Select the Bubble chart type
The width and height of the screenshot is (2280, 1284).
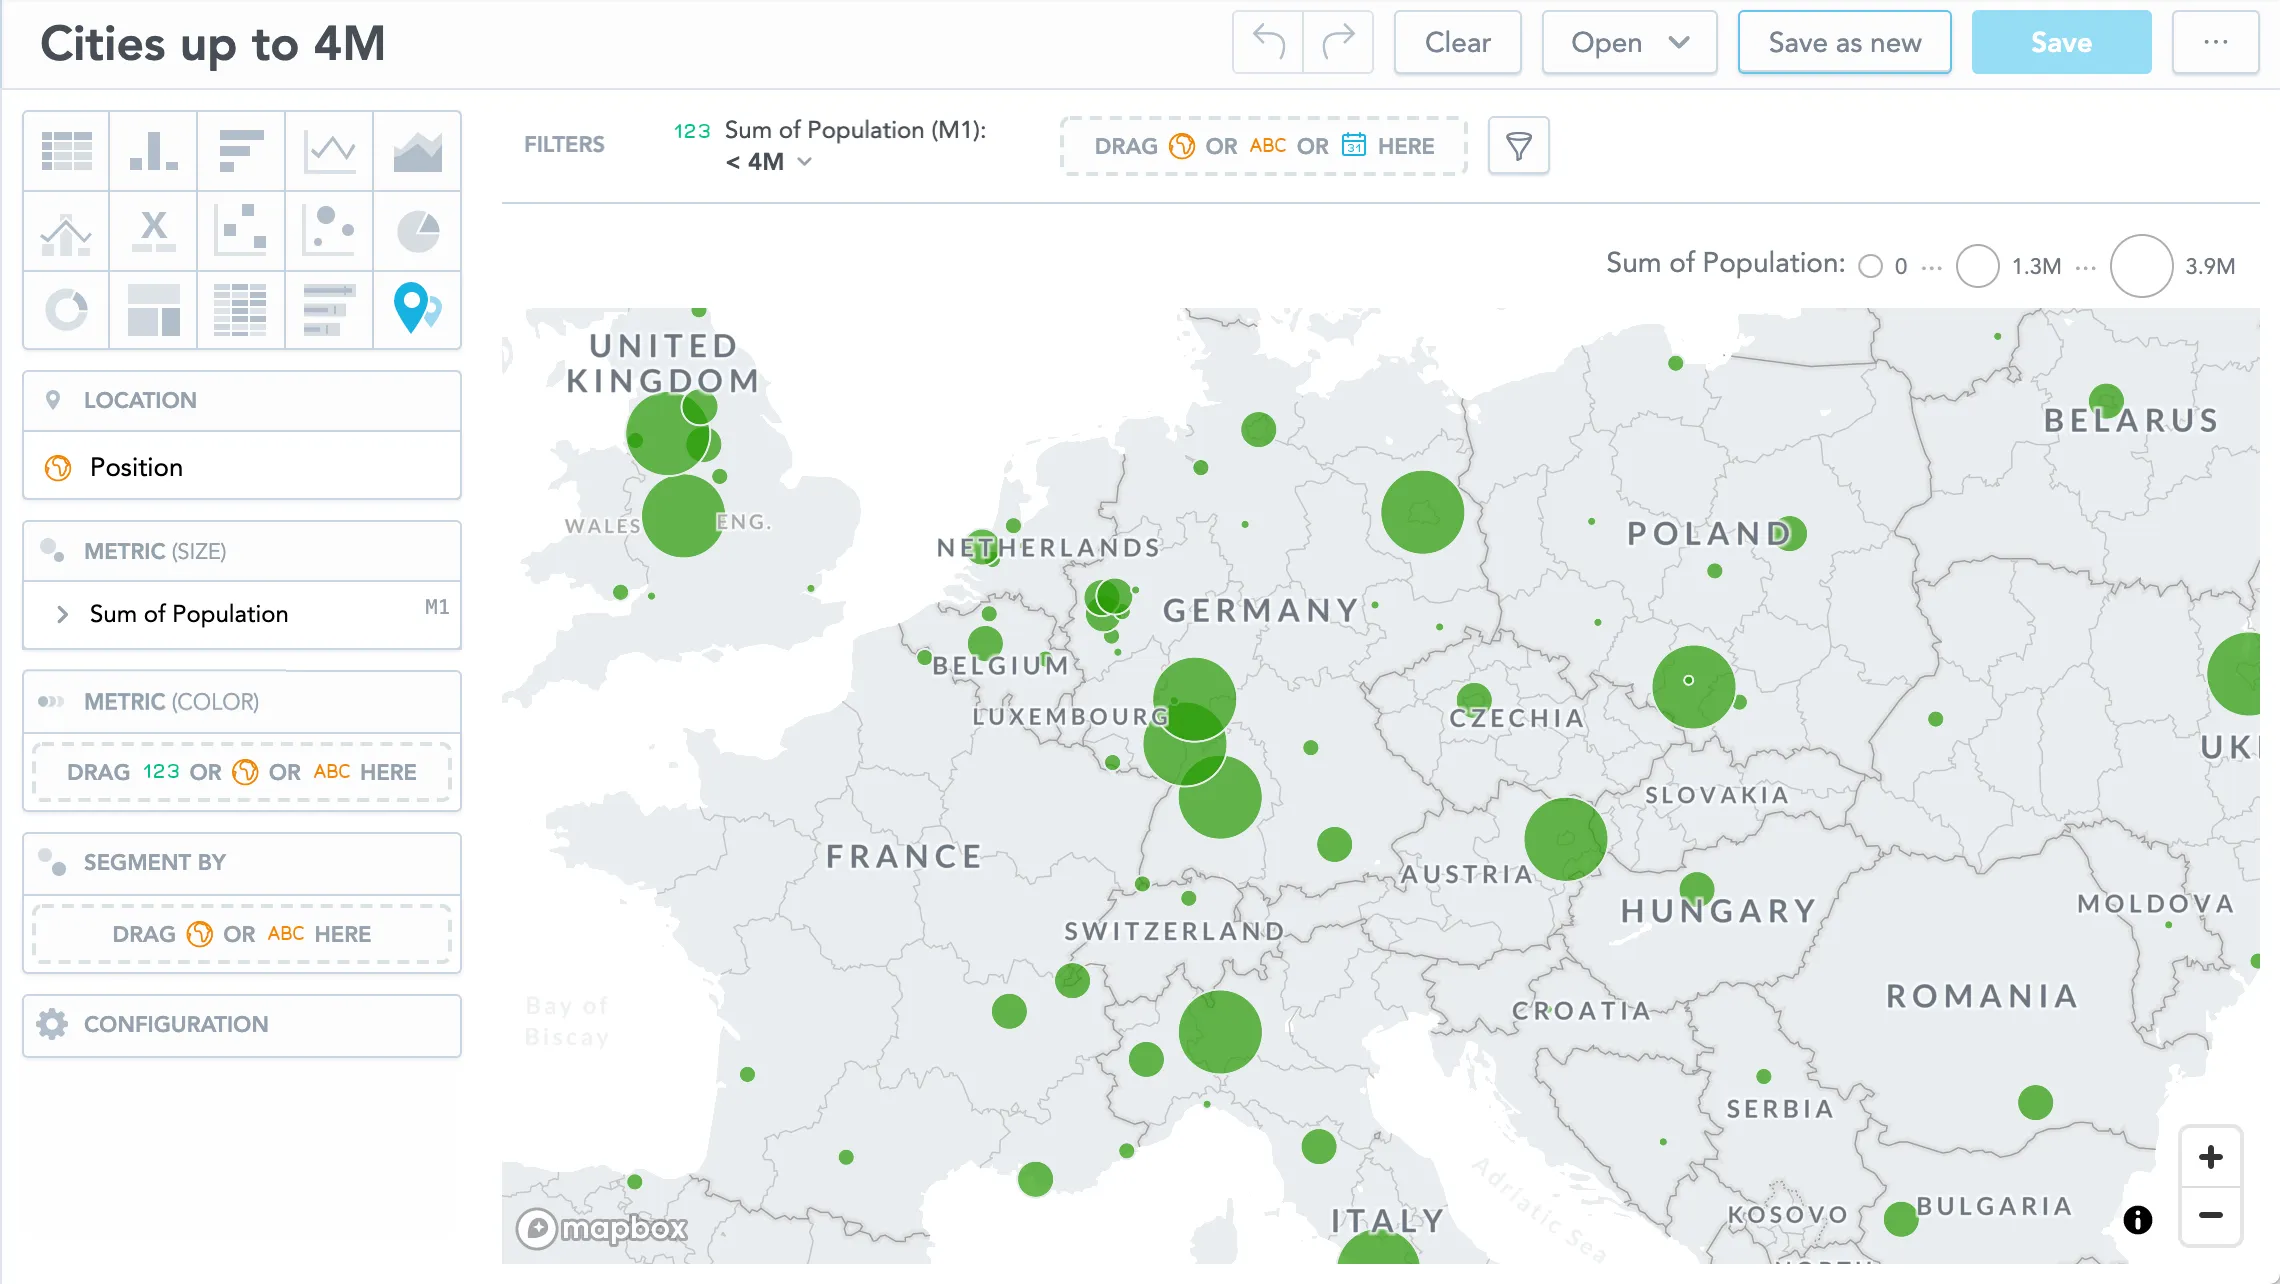coord(328,230)
